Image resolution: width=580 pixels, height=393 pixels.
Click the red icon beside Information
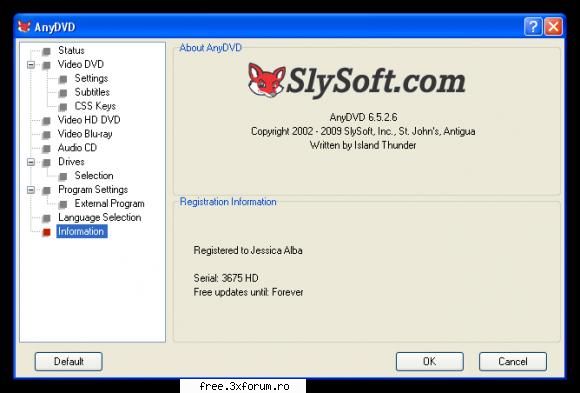point(46,232)
